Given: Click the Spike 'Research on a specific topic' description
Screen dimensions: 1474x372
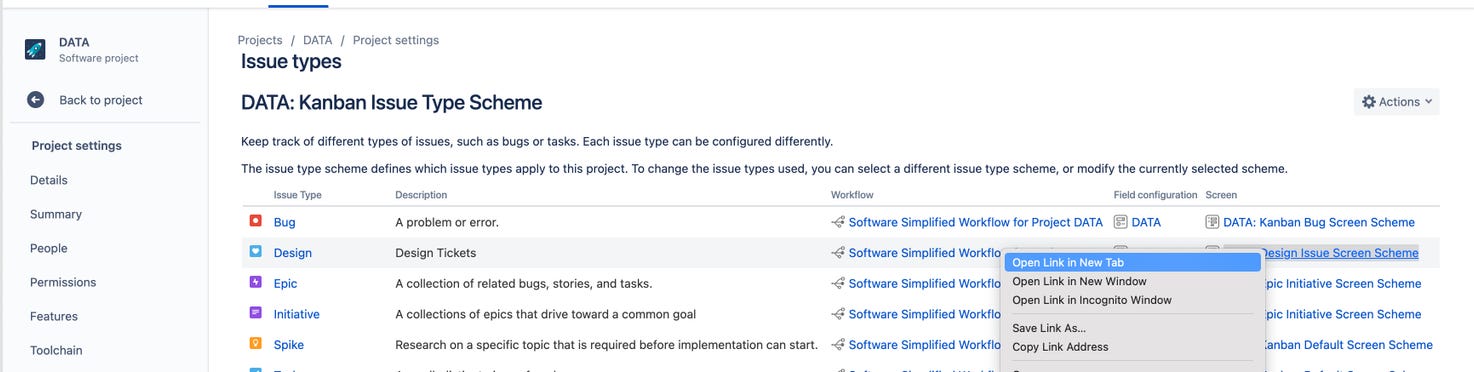Looking at the screenshot, I should 607,345.
